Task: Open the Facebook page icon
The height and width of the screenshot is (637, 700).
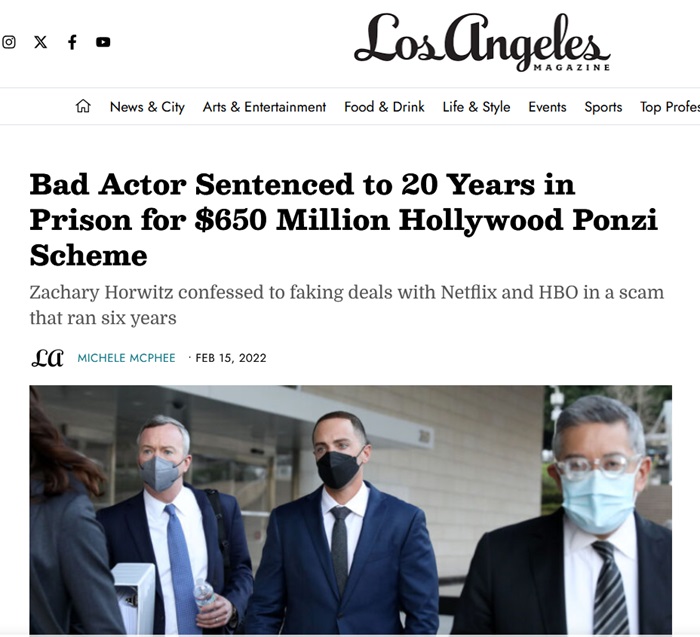Action: 72,42
